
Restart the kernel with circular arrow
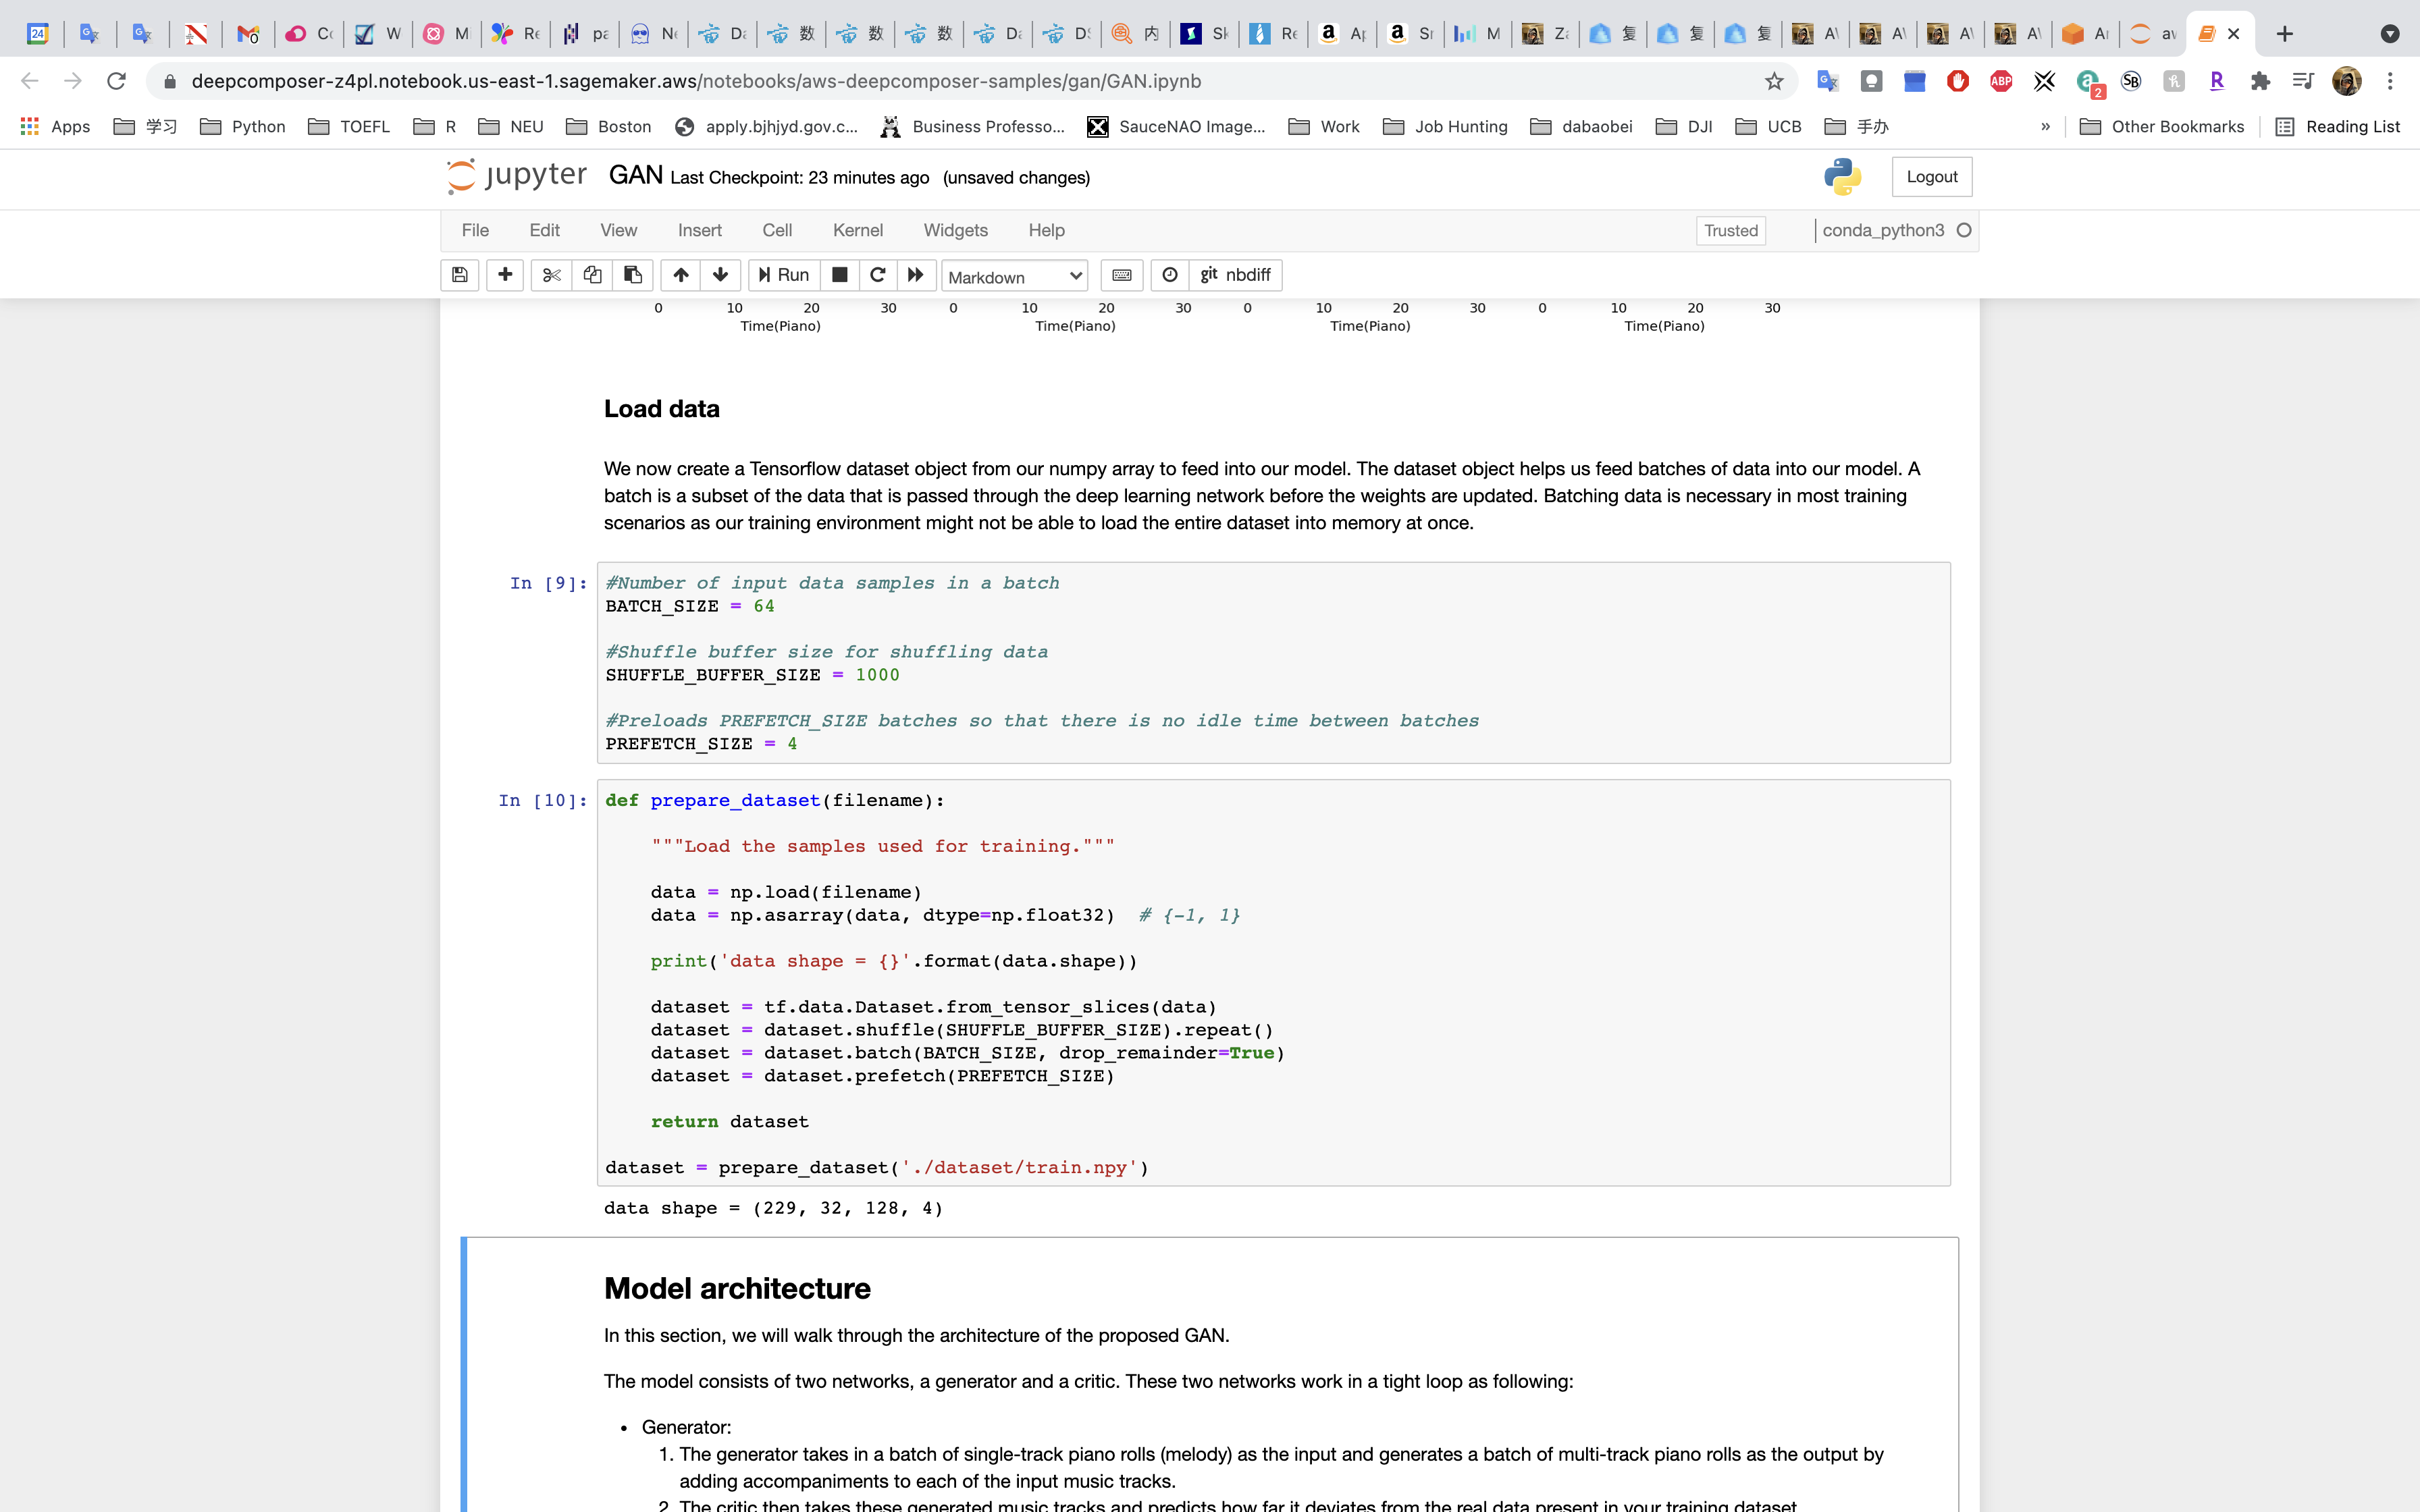tap(878, 275)
